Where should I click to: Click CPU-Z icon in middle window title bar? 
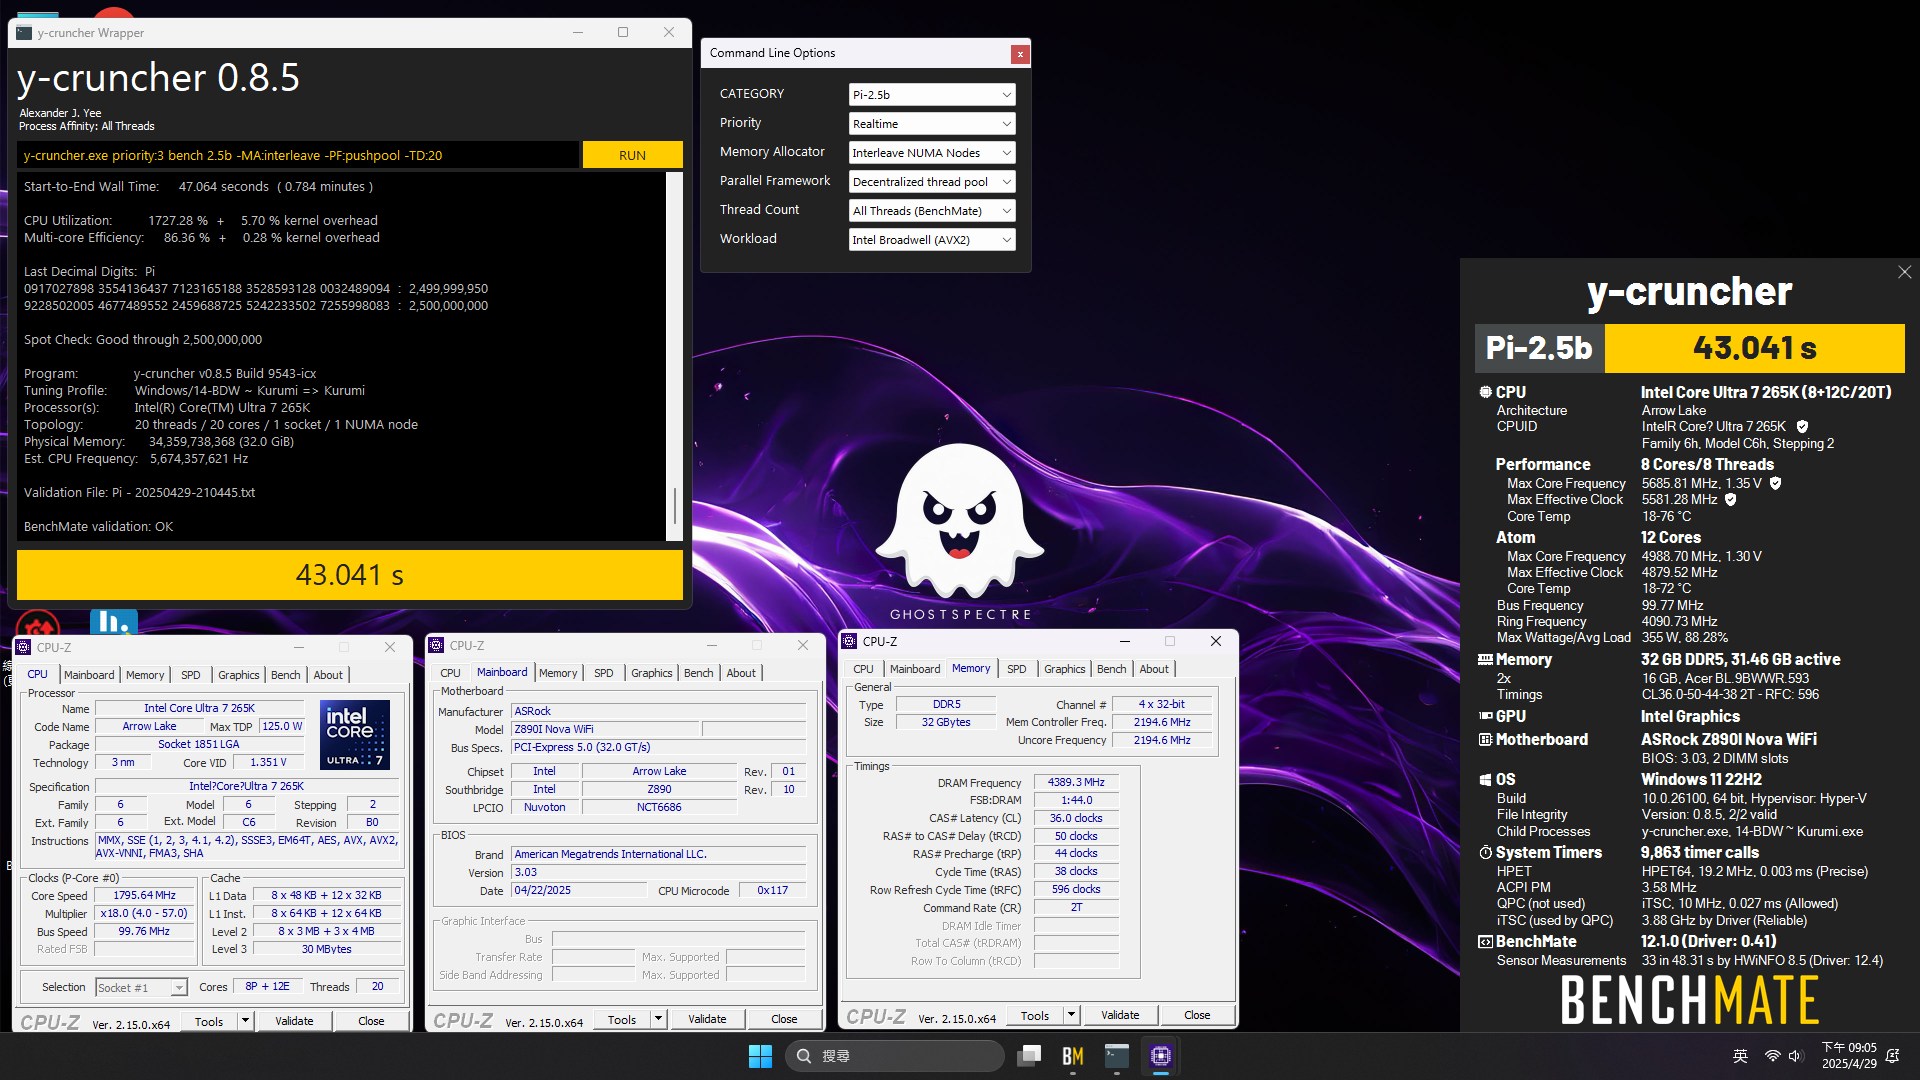pos(436,645)
